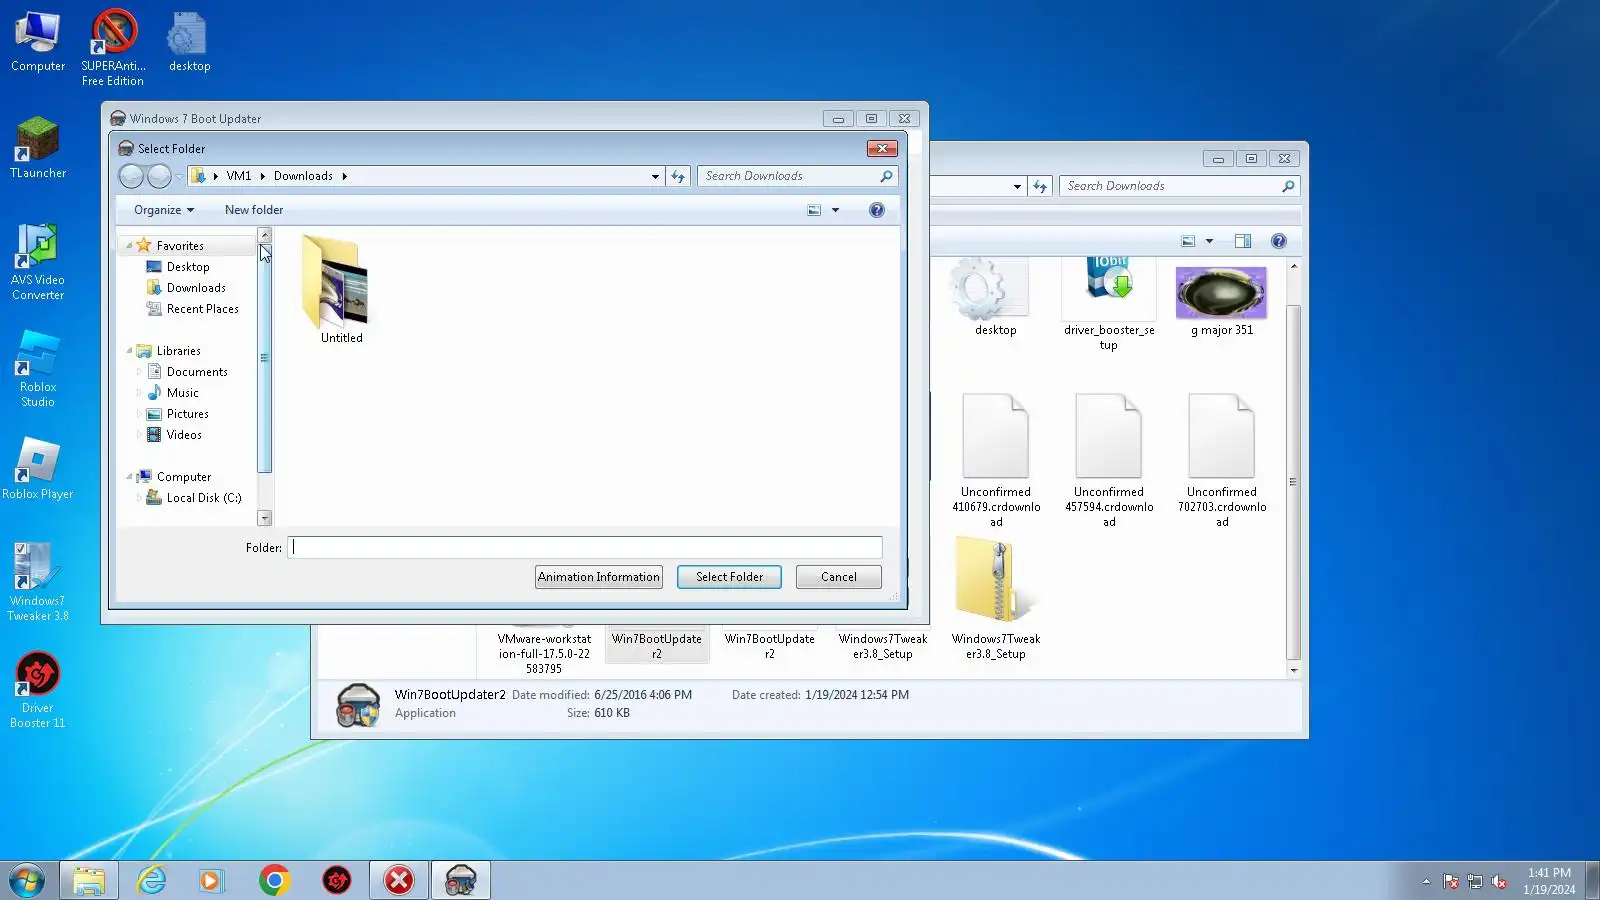Click the dialog Forward navigation arrow
This screenshot has width=1600, height=900.
pyautogui.click(x=159, y=176)
